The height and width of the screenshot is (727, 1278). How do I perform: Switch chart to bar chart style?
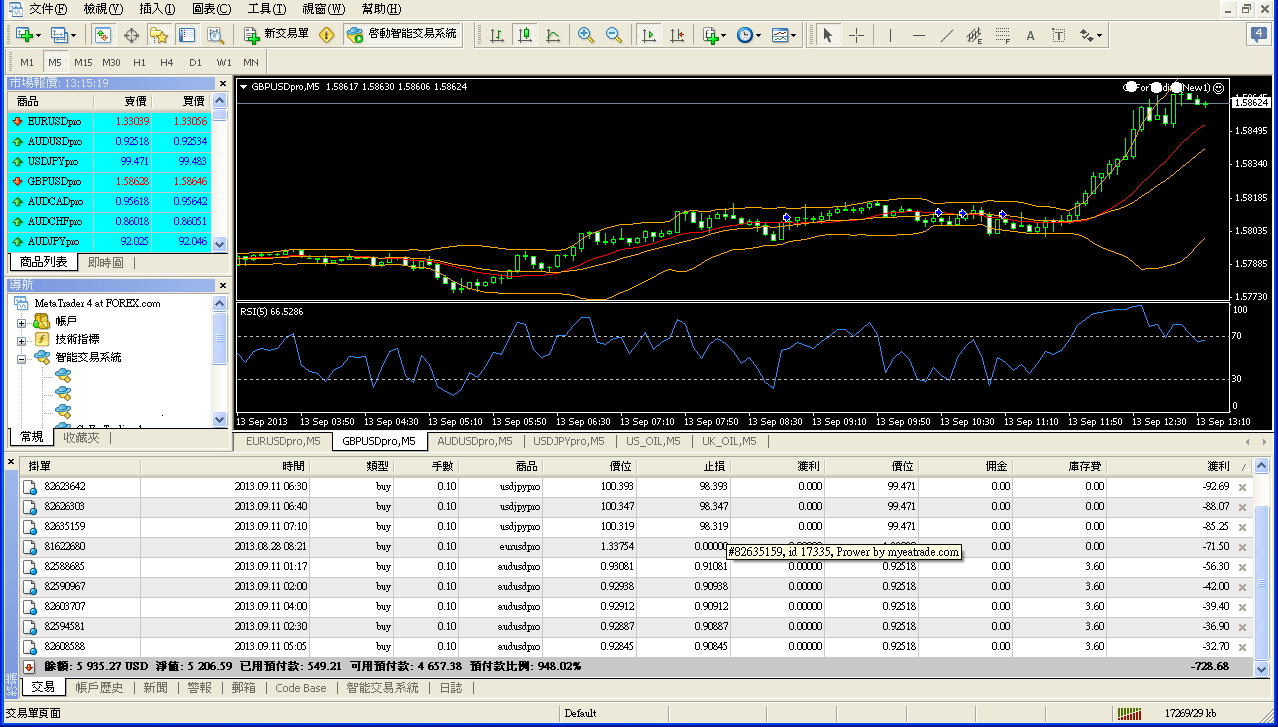coord(496,35)
